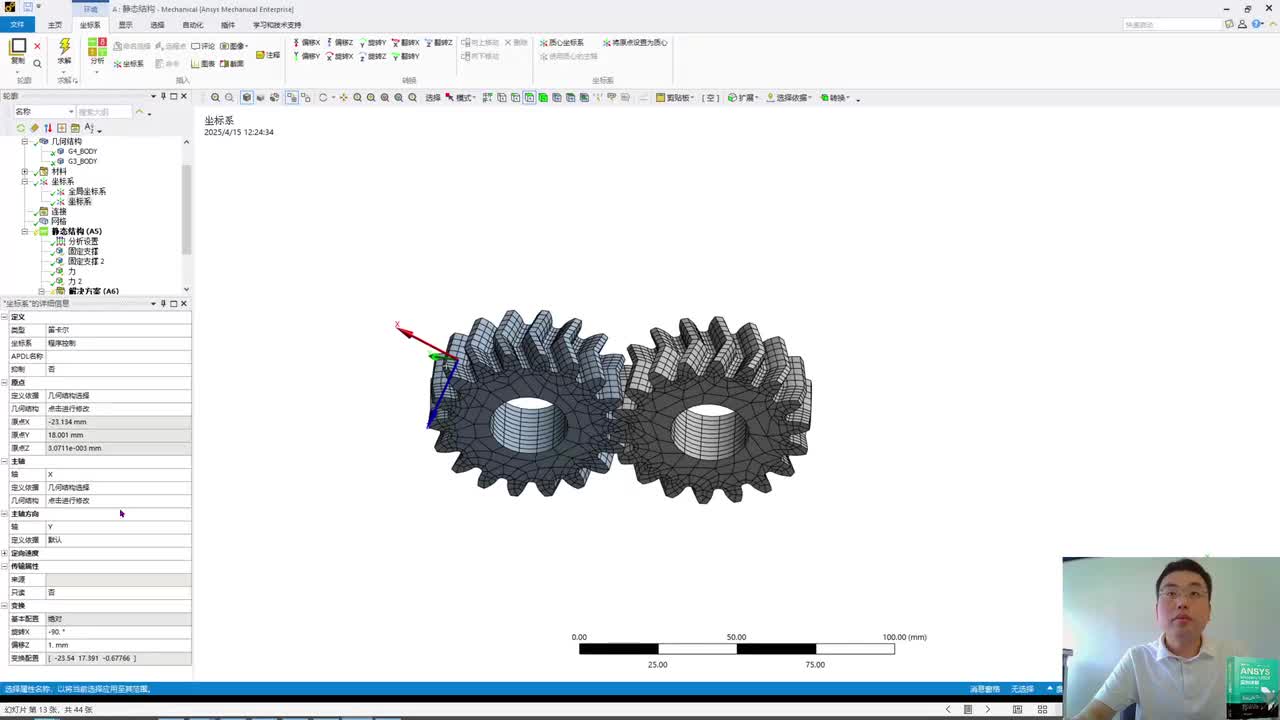The height and width of the screenshot is (720, 1280).
Task: Click the sort arrows icon in outline toolbar
Action: 48,128
